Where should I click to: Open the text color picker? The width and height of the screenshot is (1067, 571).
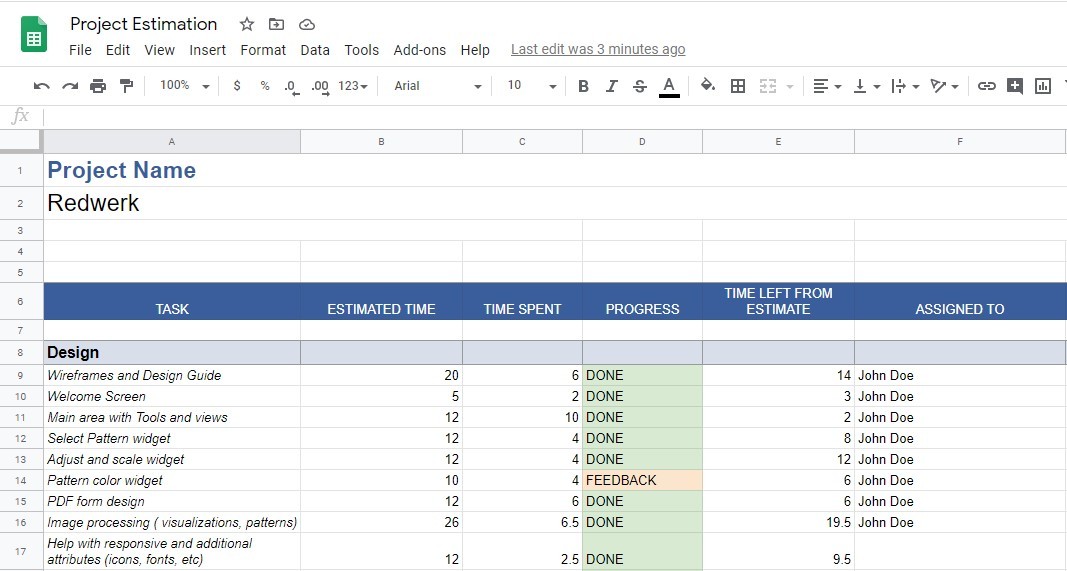click(669, 86)
